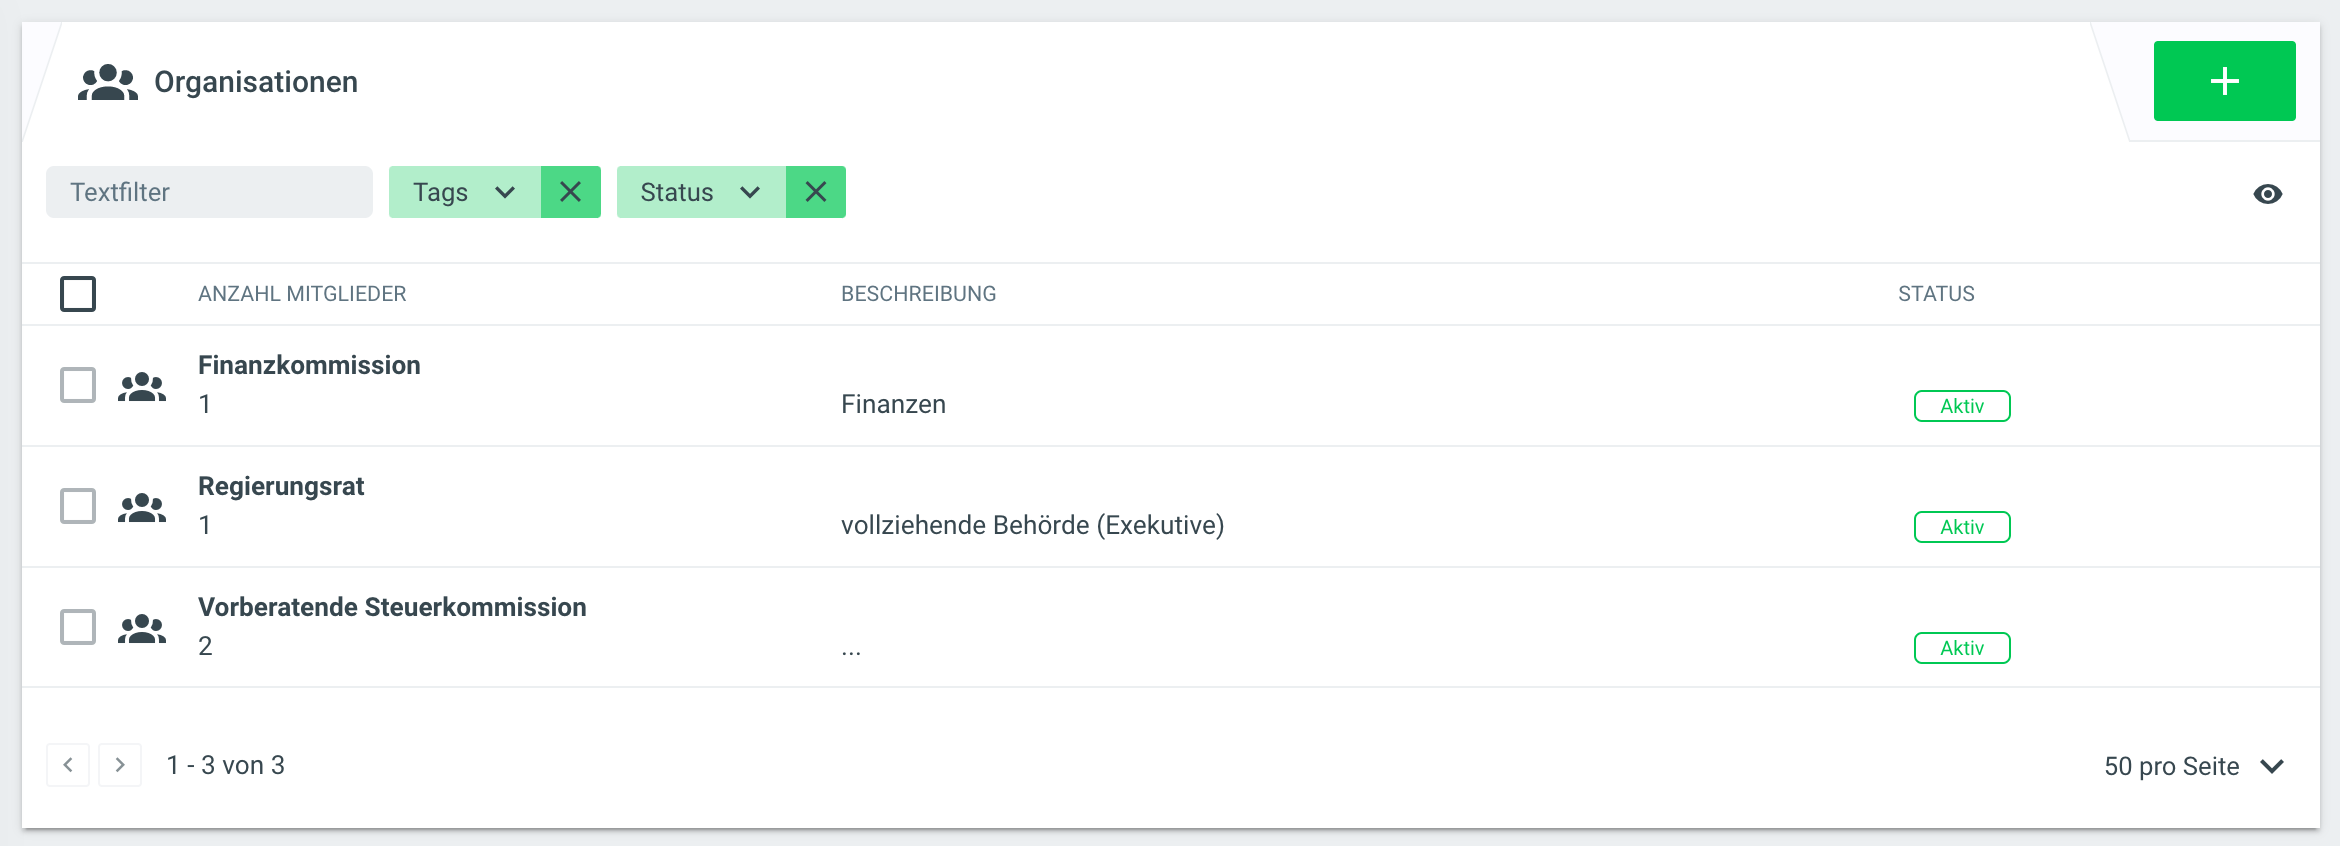Tick the Regierungsrat row checkbox
This screenshot has width=2340, height=846.
(x=78, y=506)
